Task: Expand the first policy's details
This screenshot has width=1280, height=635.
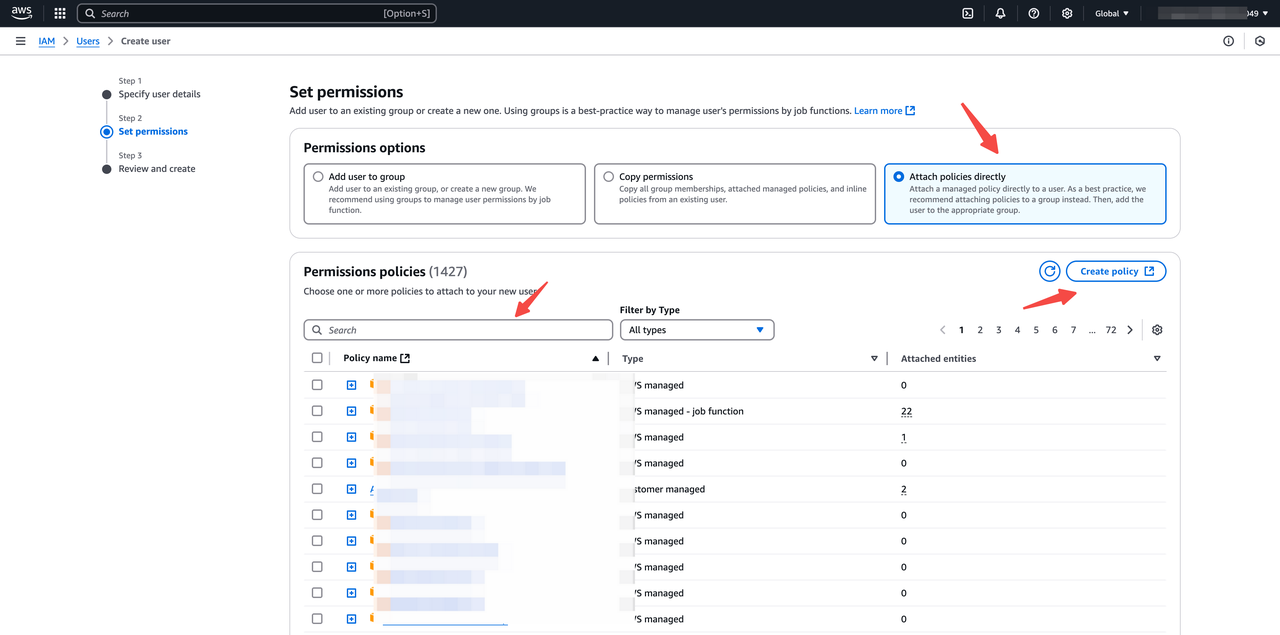Action: coord(351,384)
